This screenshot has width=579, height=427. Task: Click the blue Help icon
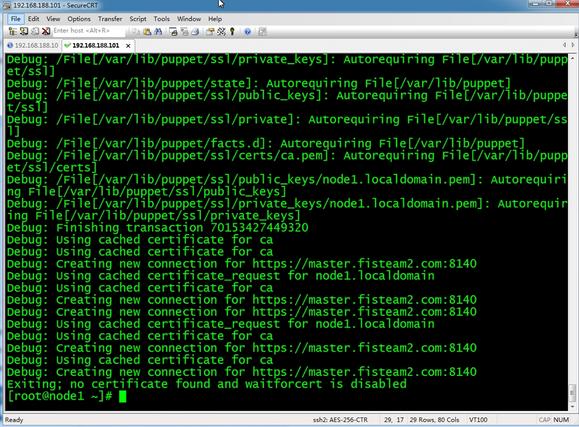click(x=247, y=32)
